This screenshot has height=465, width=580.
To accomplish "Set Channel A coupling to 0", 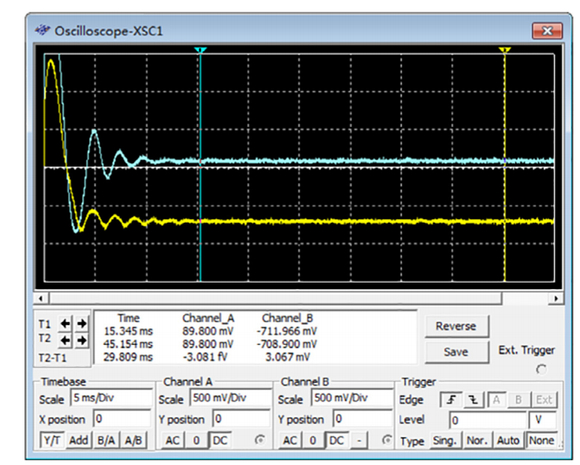I will pyautogui.click(x=196, y=440).
